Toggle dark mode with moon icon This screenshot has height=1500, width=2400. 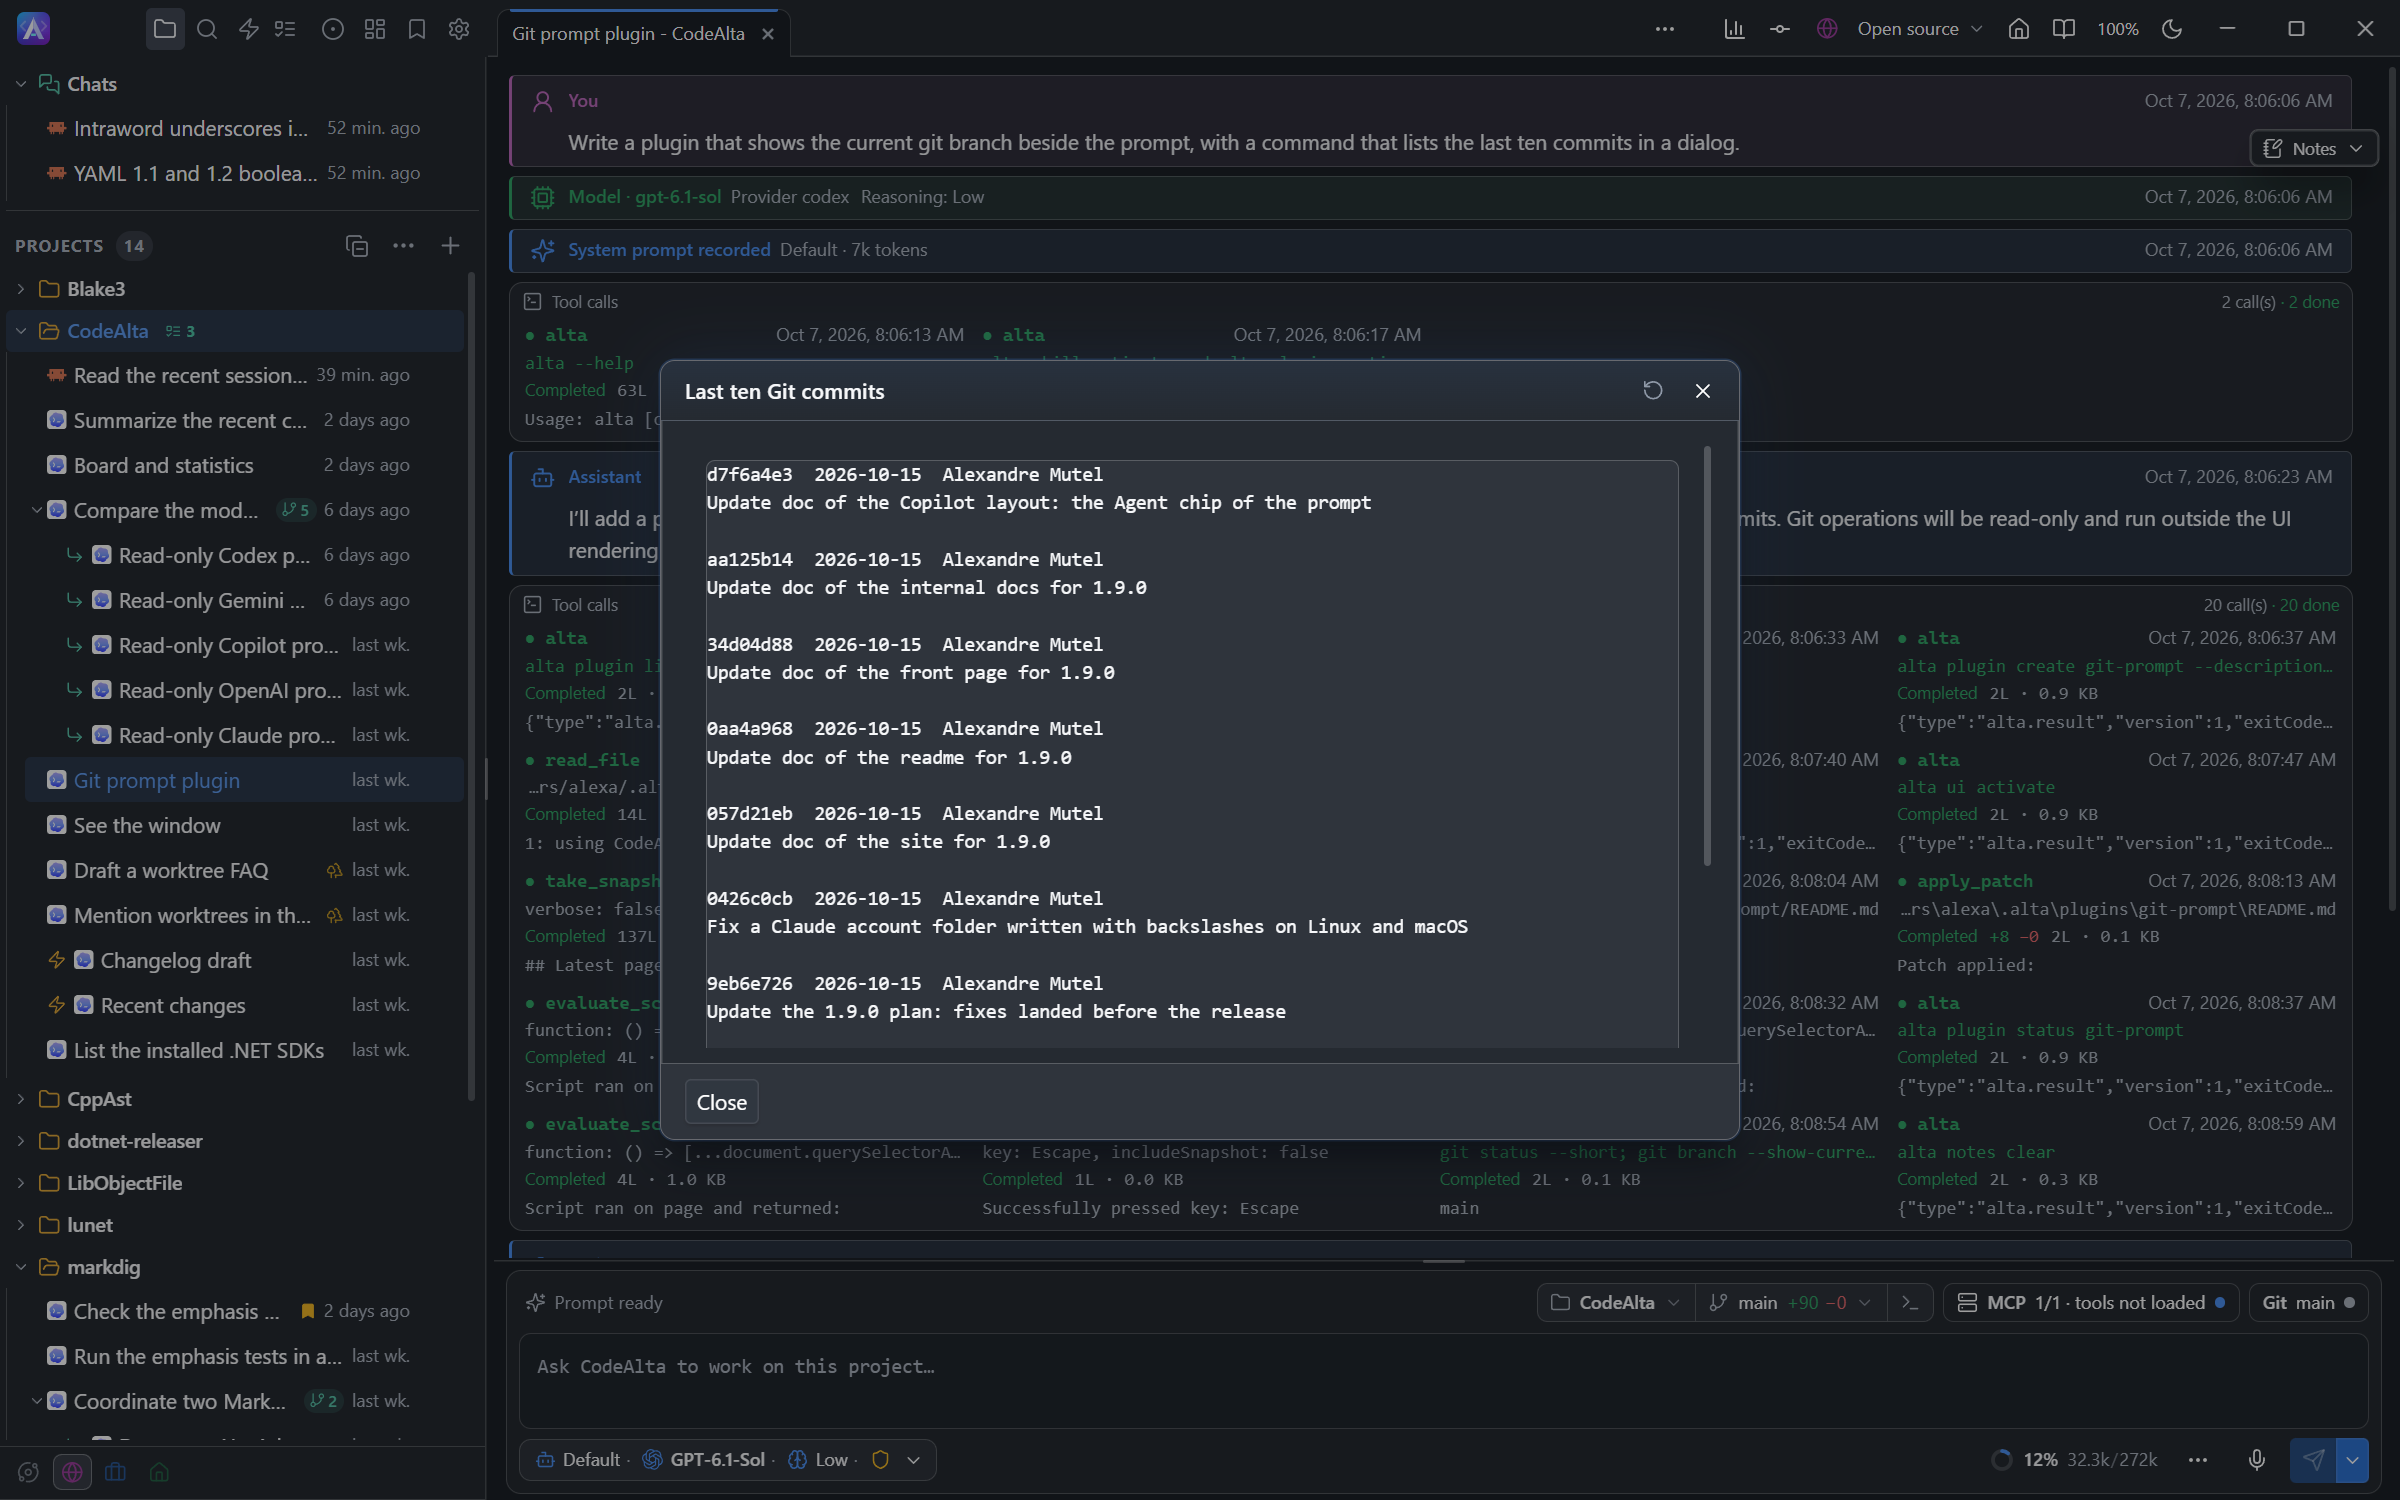tap(2172, 29)
